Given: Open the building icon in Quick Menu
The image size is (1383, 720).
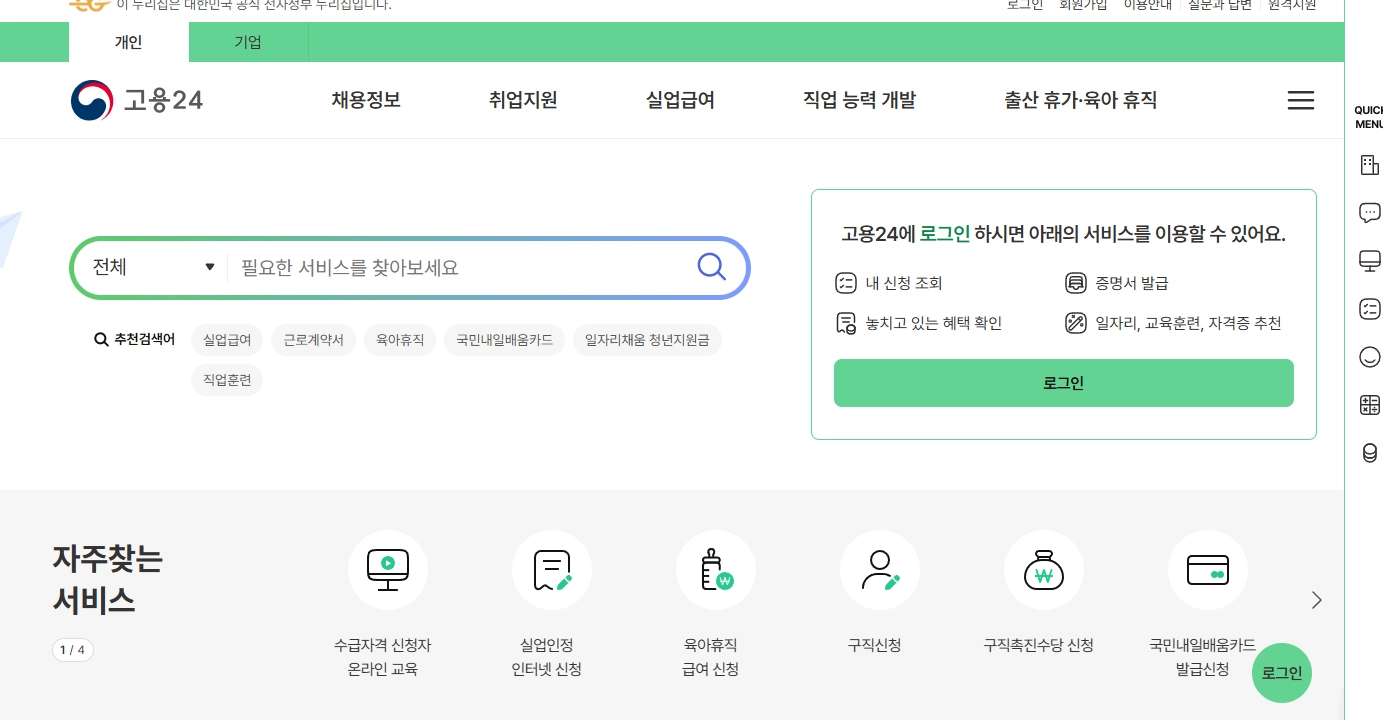Looking at the screenshot, I should point(1369,165).
